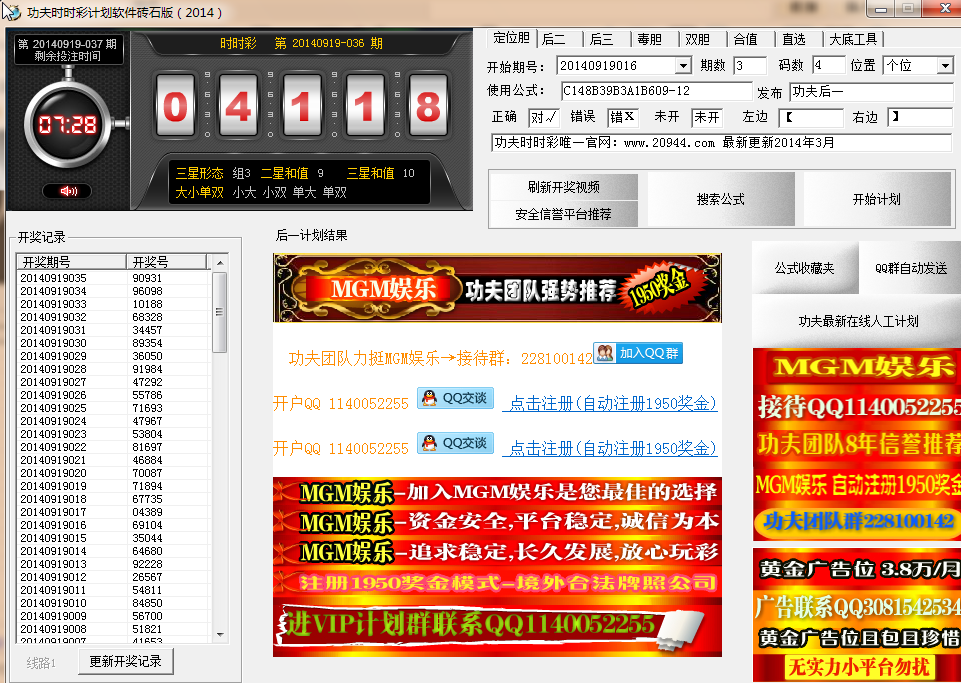This screenshot has height=683, width=961.
Task: Select record row 20140919035
Action: click(114, 278)
